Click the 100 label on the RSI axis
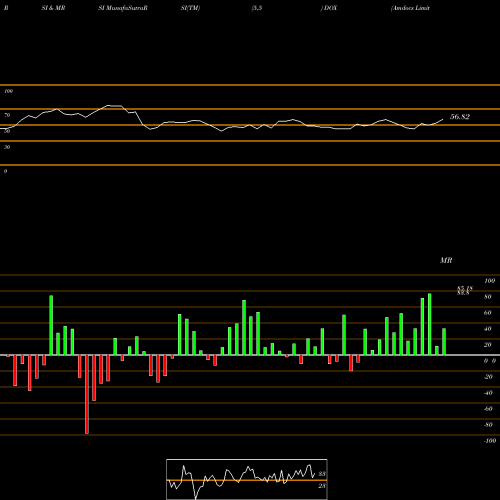The image size is (500, 500). coord(8,91)
